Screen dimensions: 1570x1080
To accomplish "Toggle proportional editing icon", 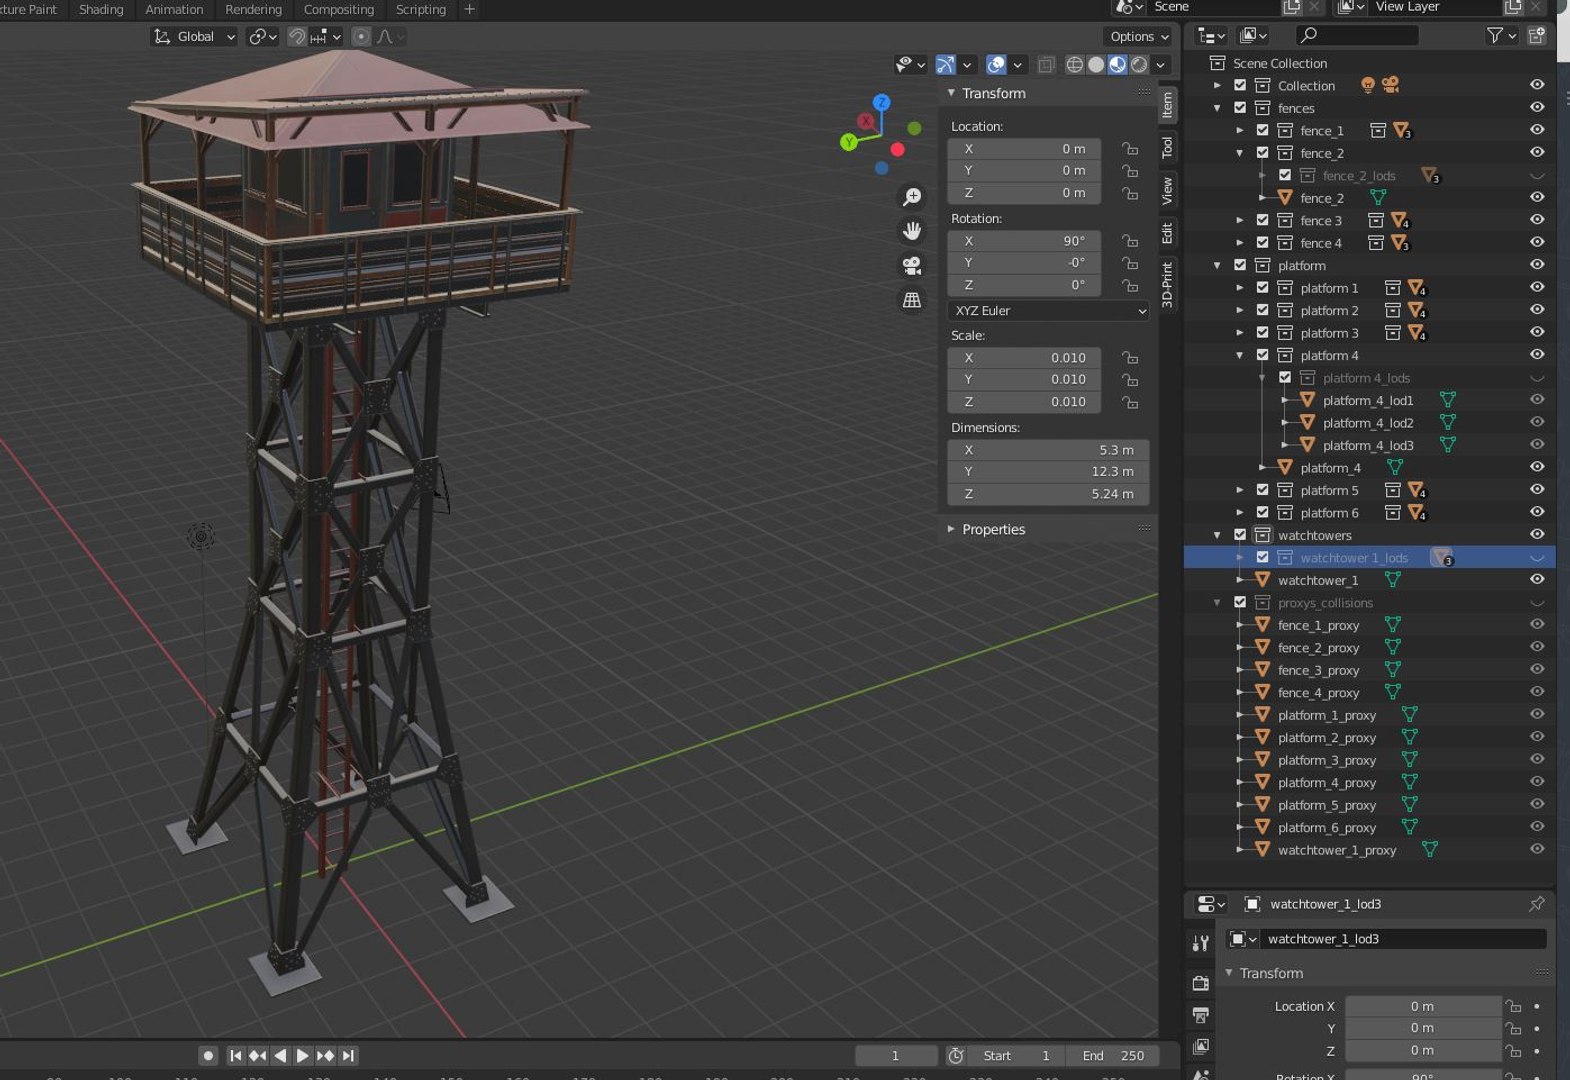I will point(362,36).
